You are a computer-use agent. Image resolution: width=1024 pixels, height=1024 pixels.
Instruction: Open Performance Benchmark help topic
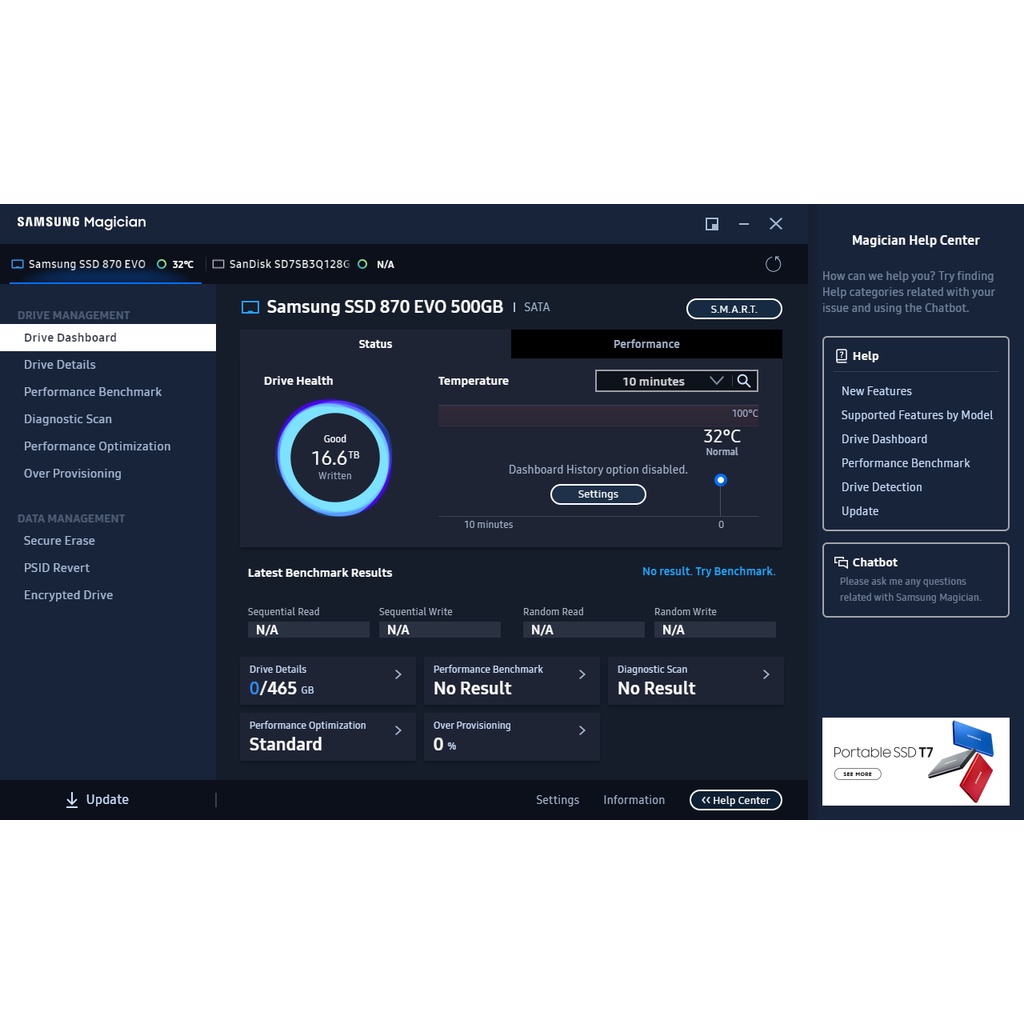(906, 463)
